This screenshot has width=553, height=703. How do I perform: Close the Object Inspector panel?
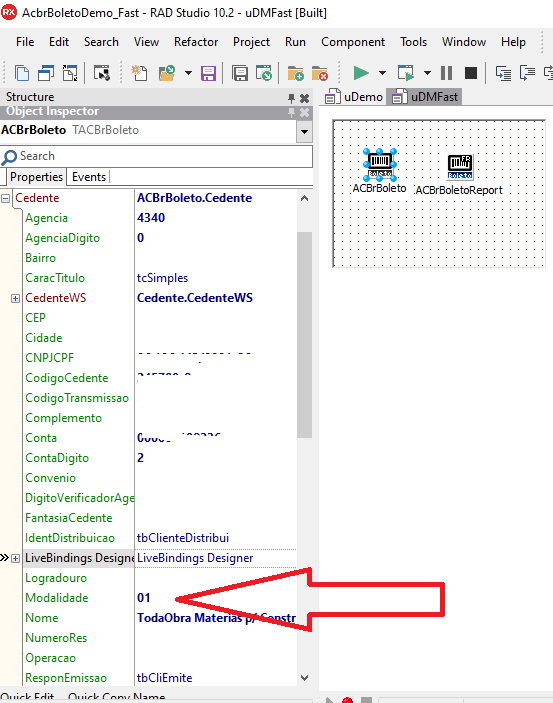pyautogui.click(x=305, y=112)
